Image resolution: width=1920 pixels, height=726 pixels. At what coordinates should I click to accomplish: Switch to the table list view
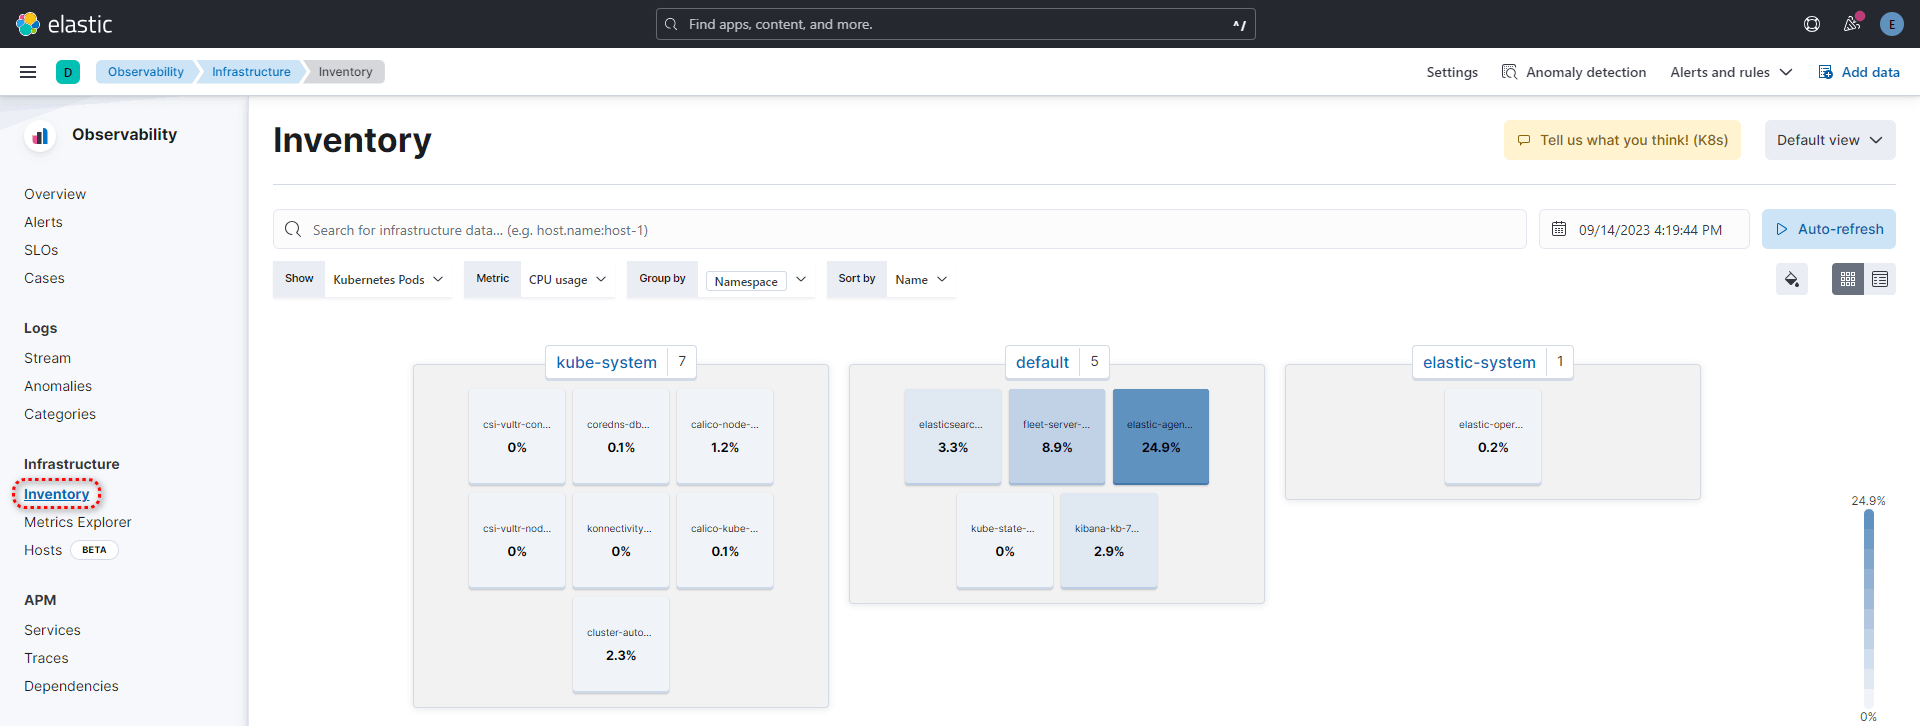coord(1880,279)
